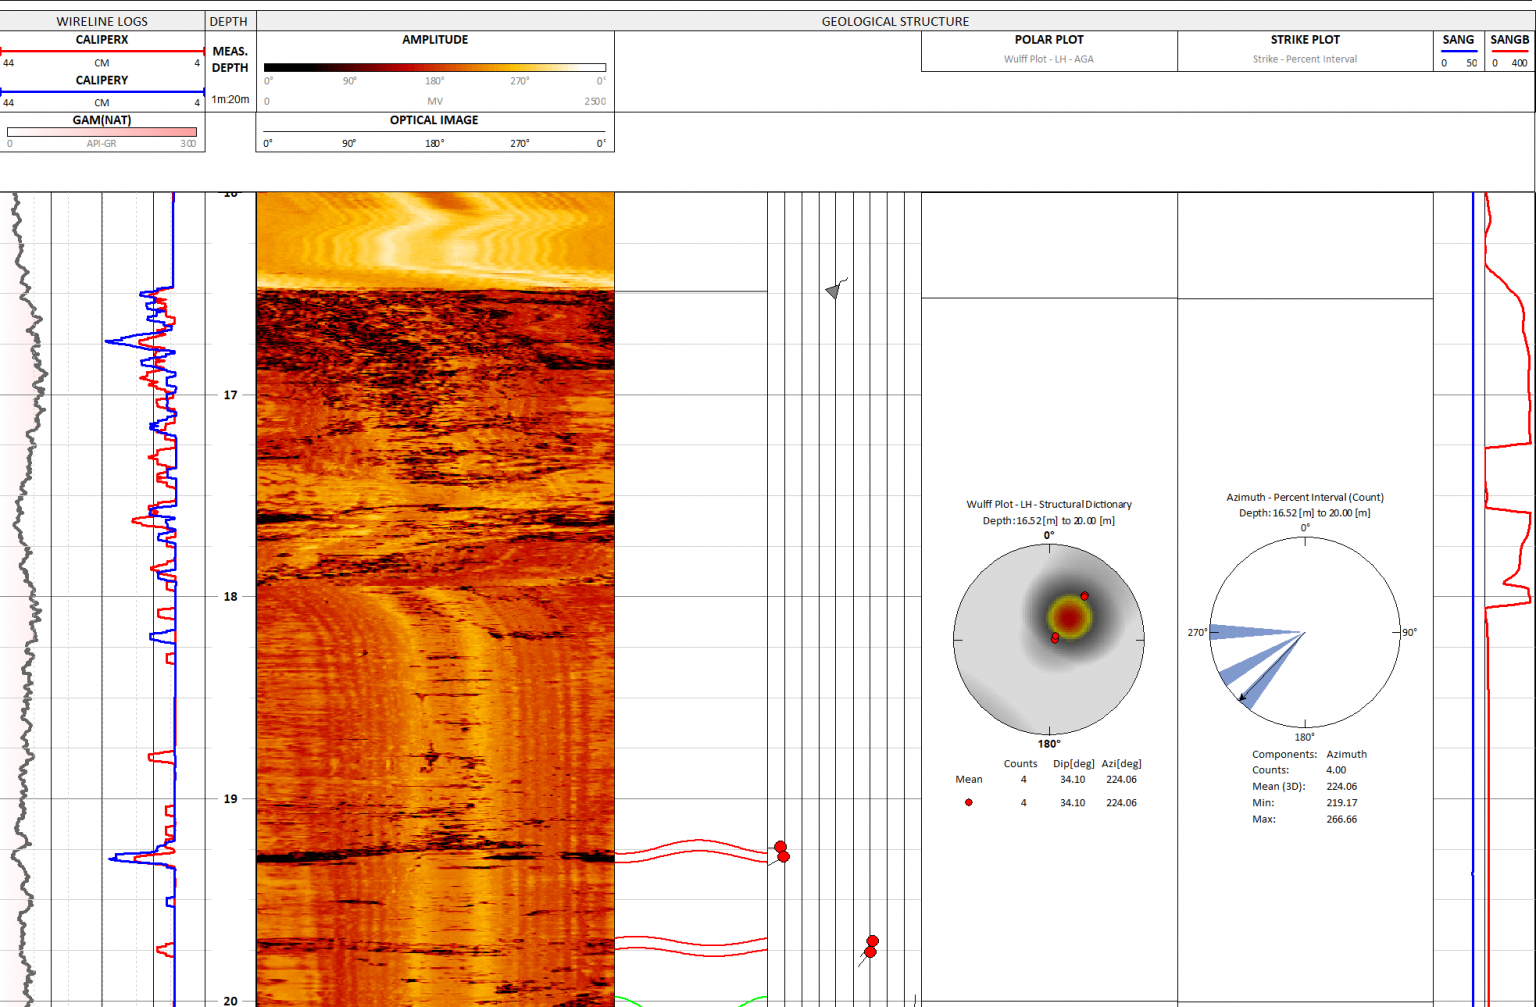Click the POLAR PLOT column header

1048,39
